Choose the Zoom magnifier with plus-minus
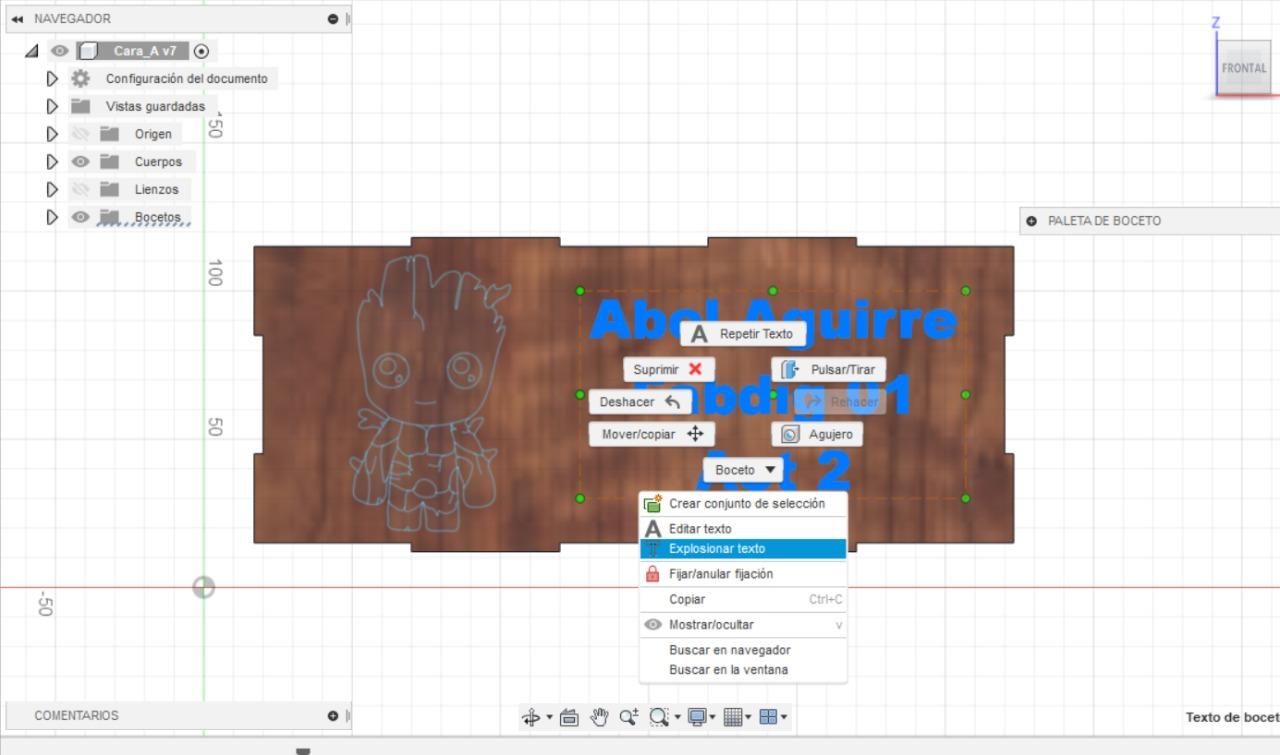This screenshot has height=755, width=1280. pos(629,717)
